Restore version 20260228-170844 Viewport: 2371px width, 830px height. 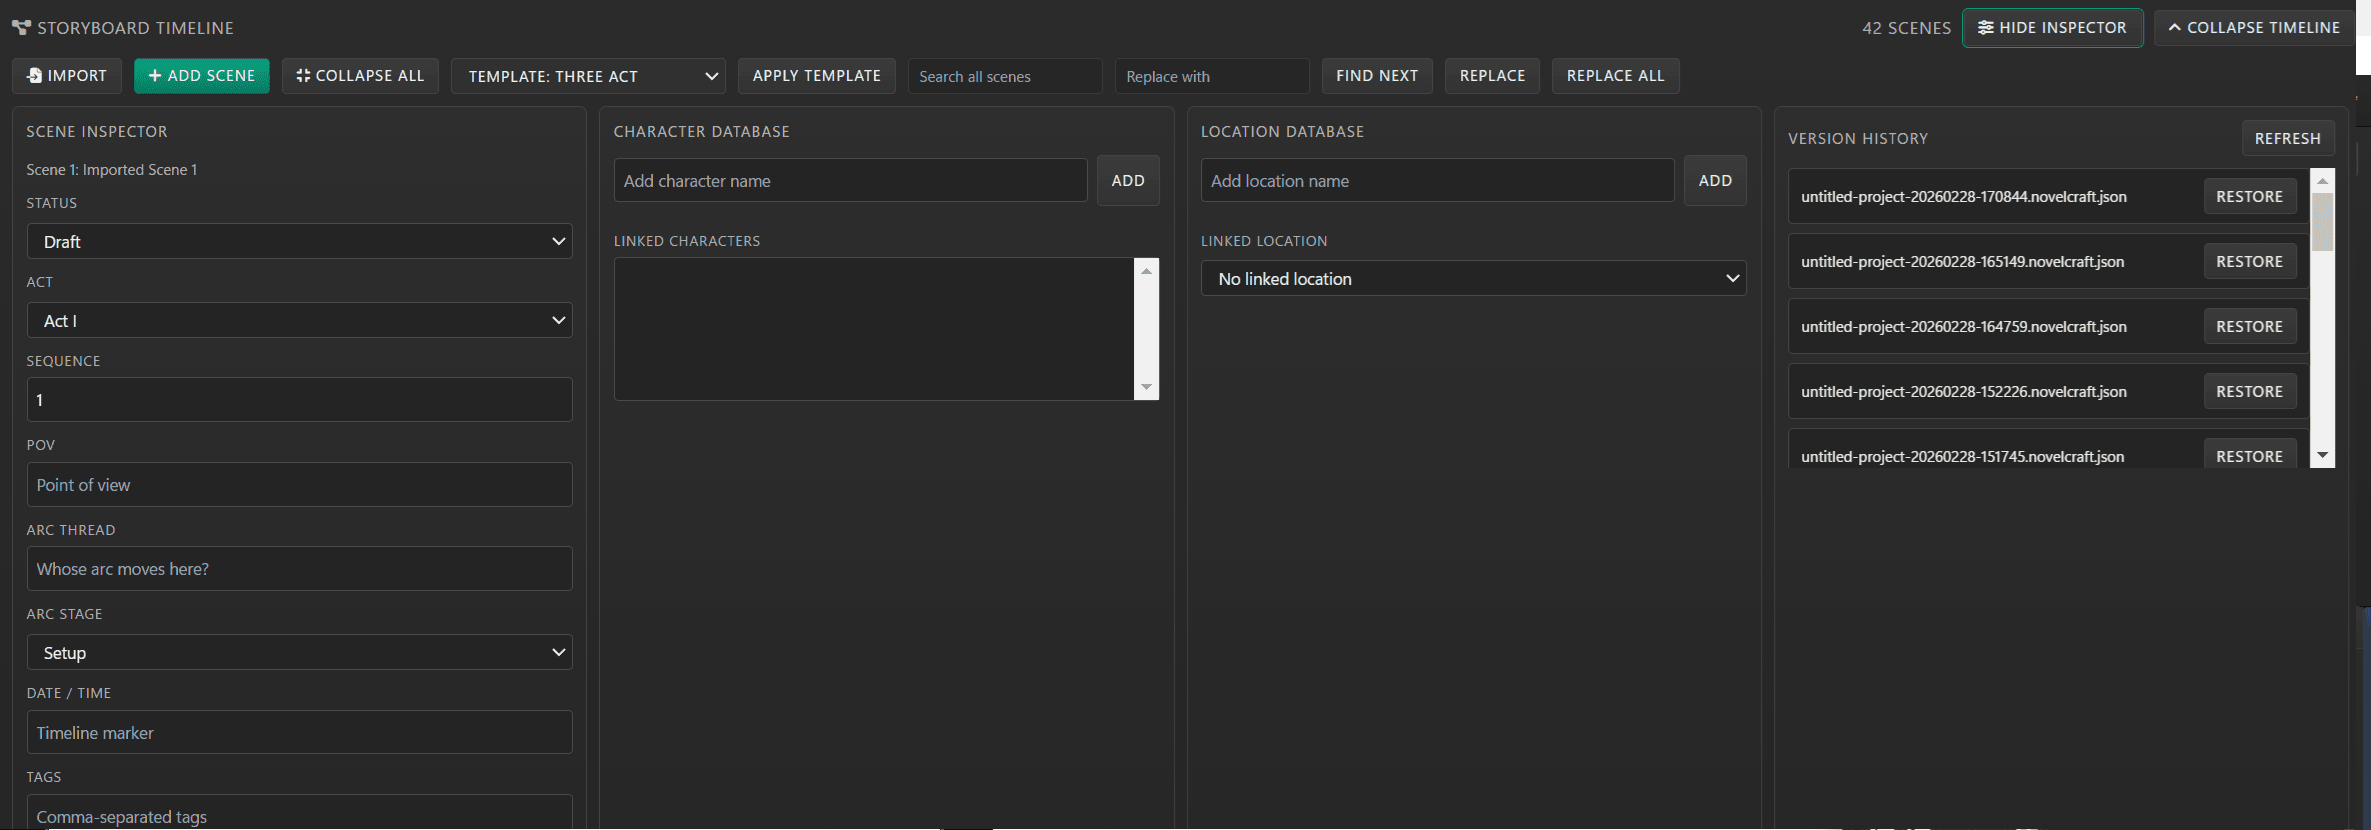(2250, 196)
